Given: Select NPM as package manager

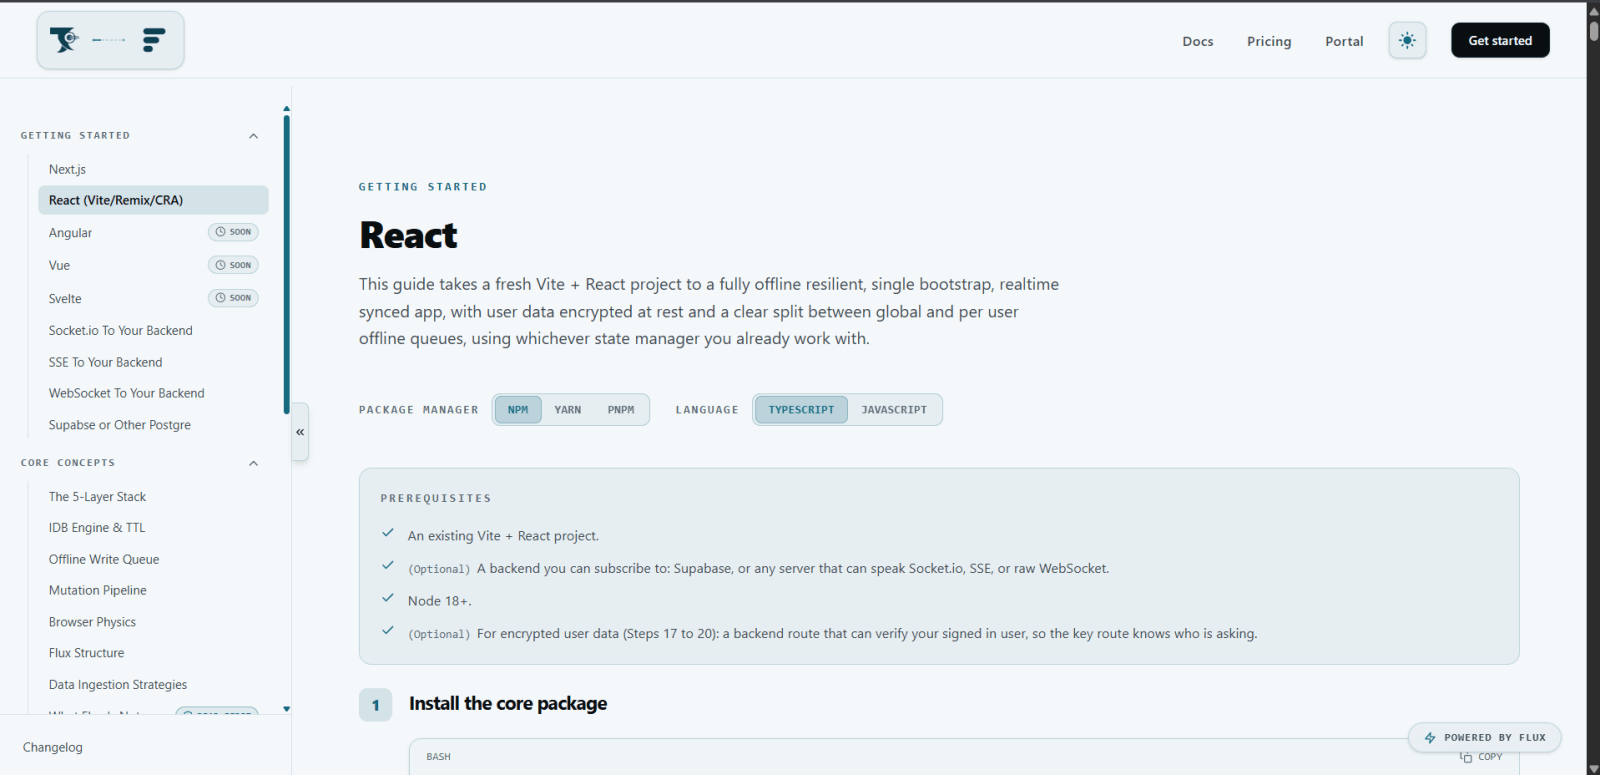Looking at the screenshot, I should pos(518,410).
